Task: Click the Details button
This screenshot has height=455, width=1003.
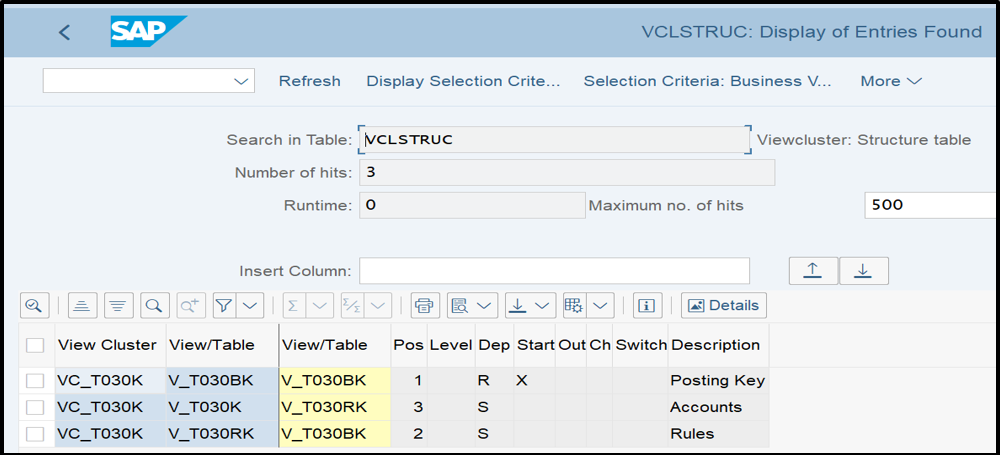Action: click(x=723, y=306)
